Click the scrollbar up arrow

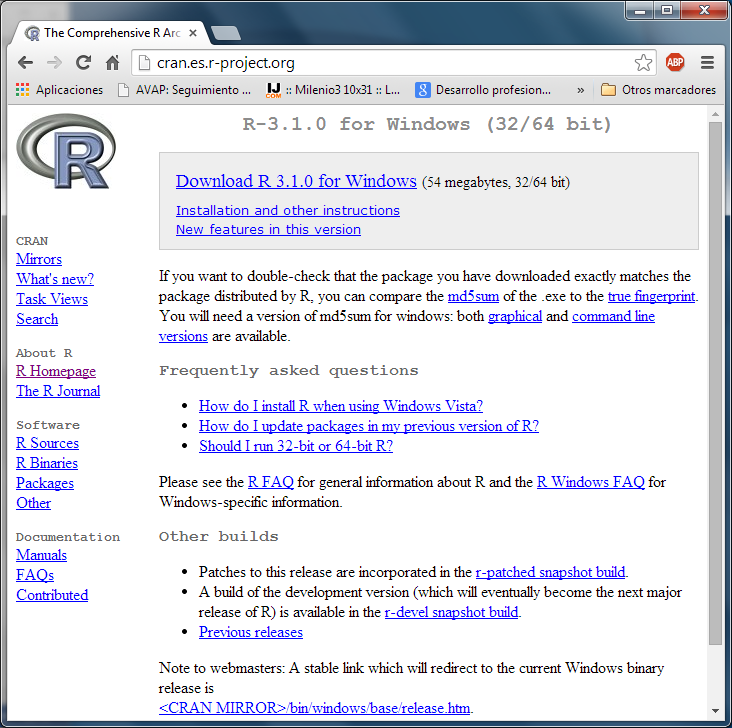click(x=715, y=113)
